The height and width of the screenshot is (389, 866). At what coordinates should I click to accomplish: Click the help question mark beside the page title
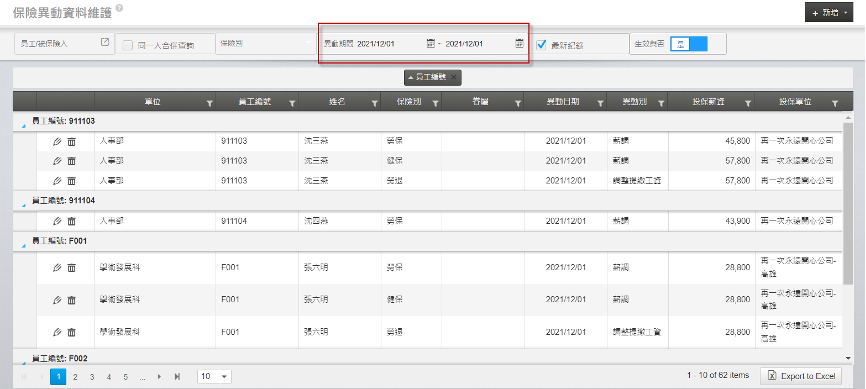(119, 8)
